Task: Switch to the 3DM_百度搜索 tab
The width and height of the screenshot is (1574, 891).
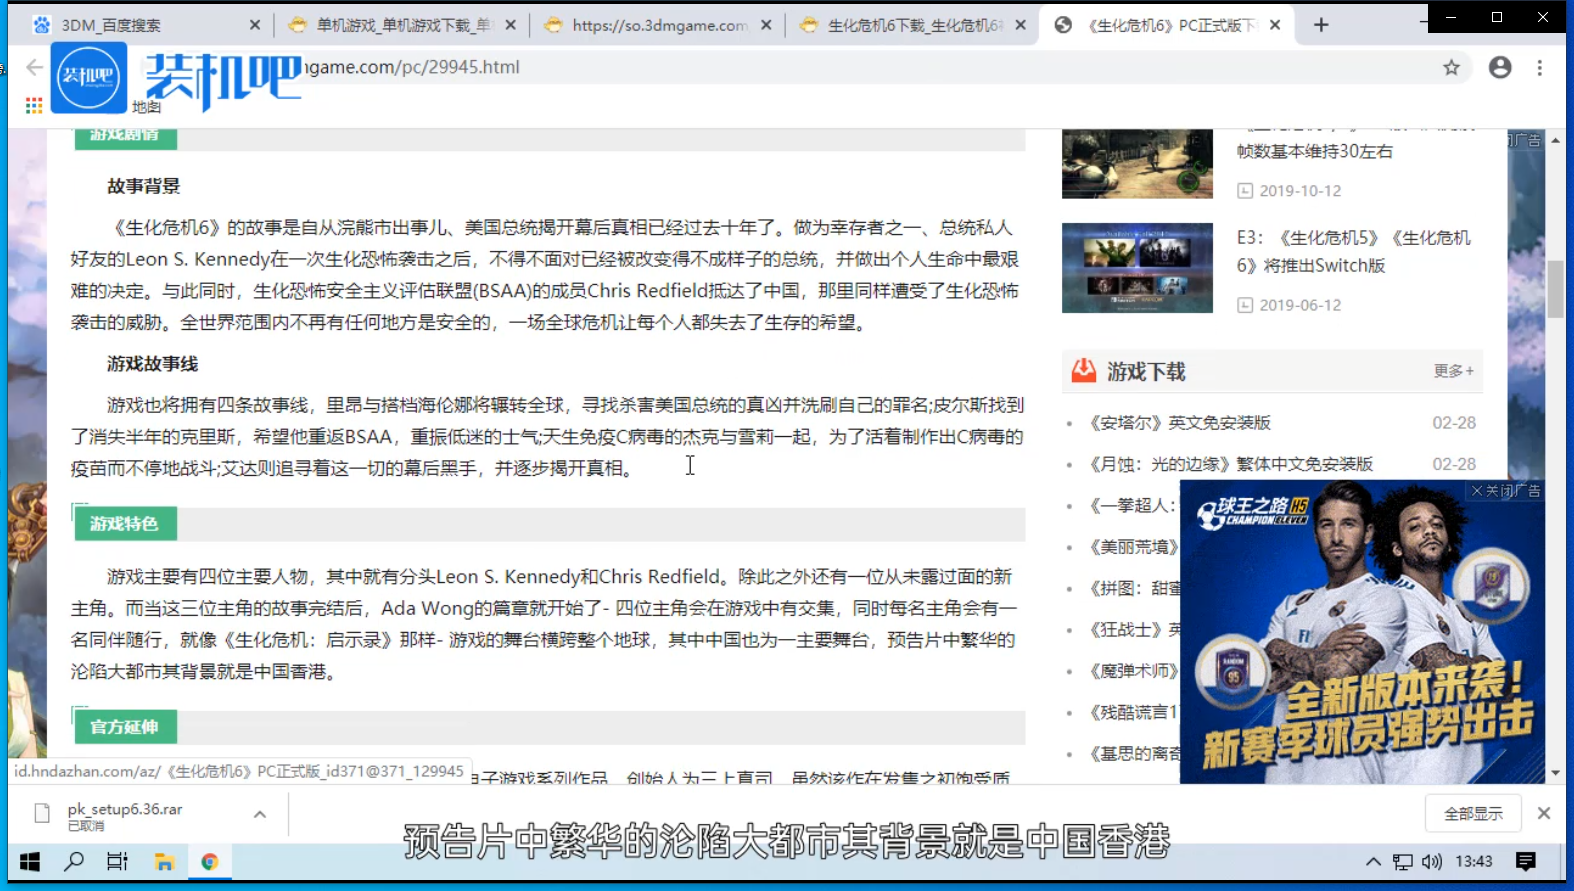Action: click(140, 25)
